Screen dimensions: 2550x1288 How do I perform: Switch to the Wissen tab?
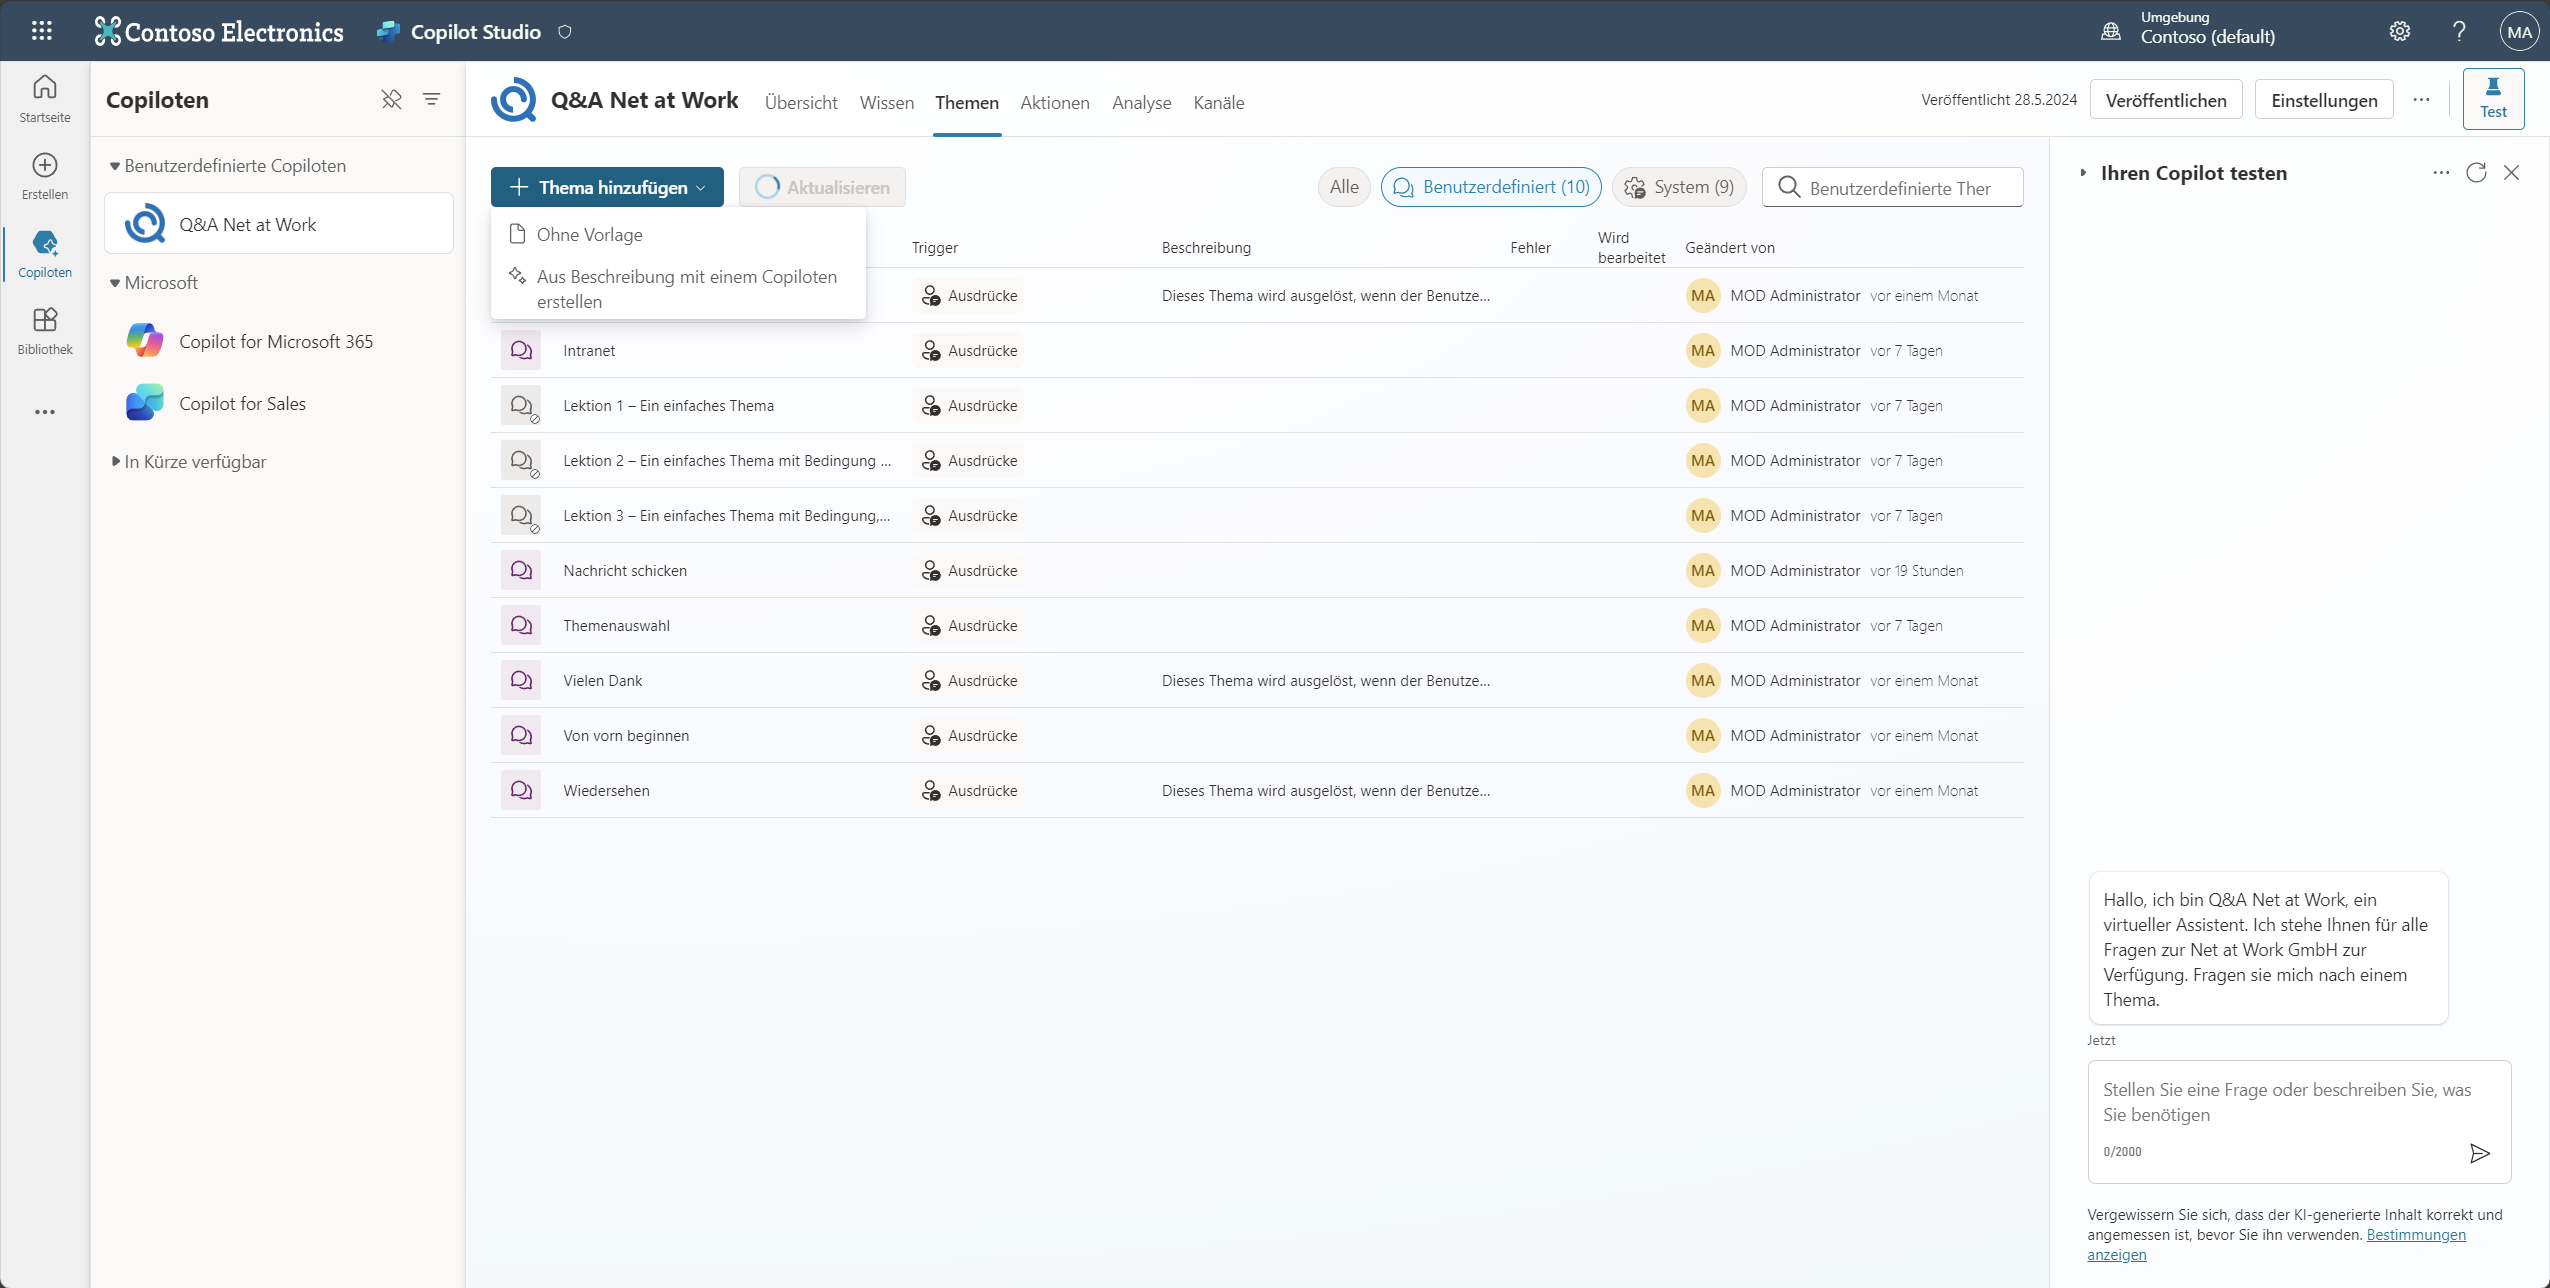tap(886, 102)
